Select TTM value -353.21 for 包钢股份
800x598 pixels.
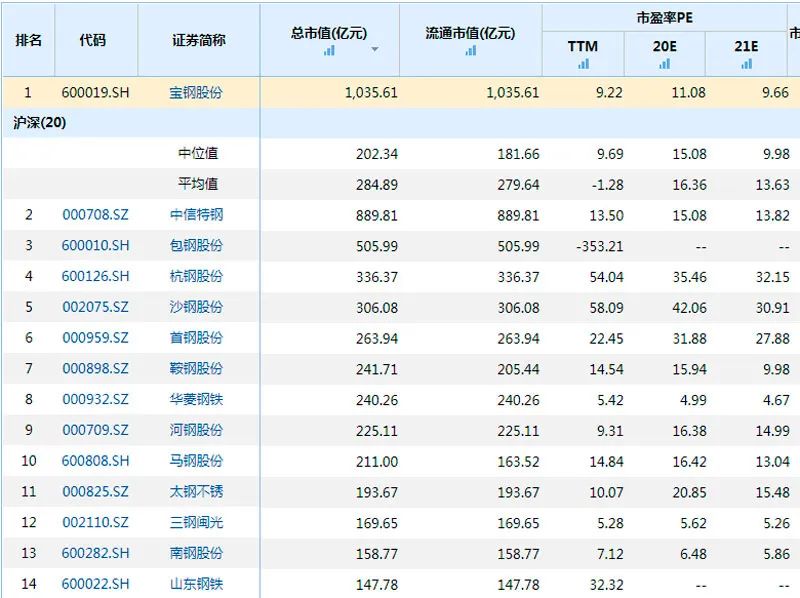coord(600,246)
